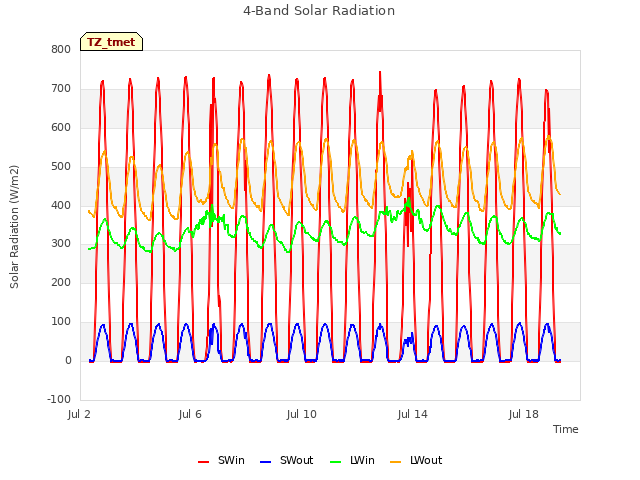640x480 pixels.
Task: Click the 0 y-axis value
Action: (68, 360)
